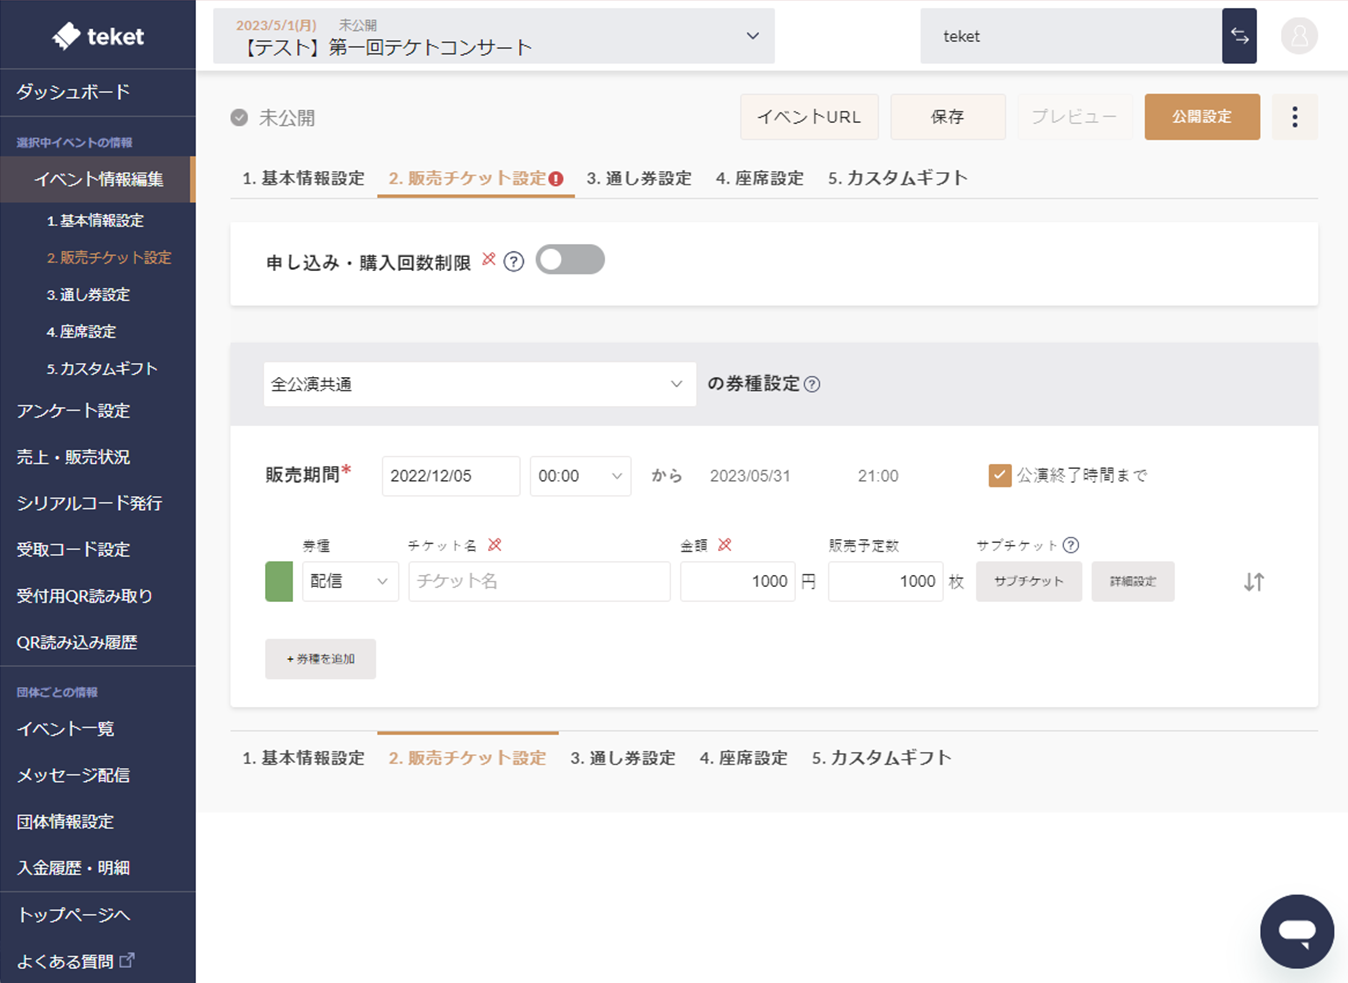Open the chat support bubble
Screen dimensions: 1348x983
(1296, 931)
